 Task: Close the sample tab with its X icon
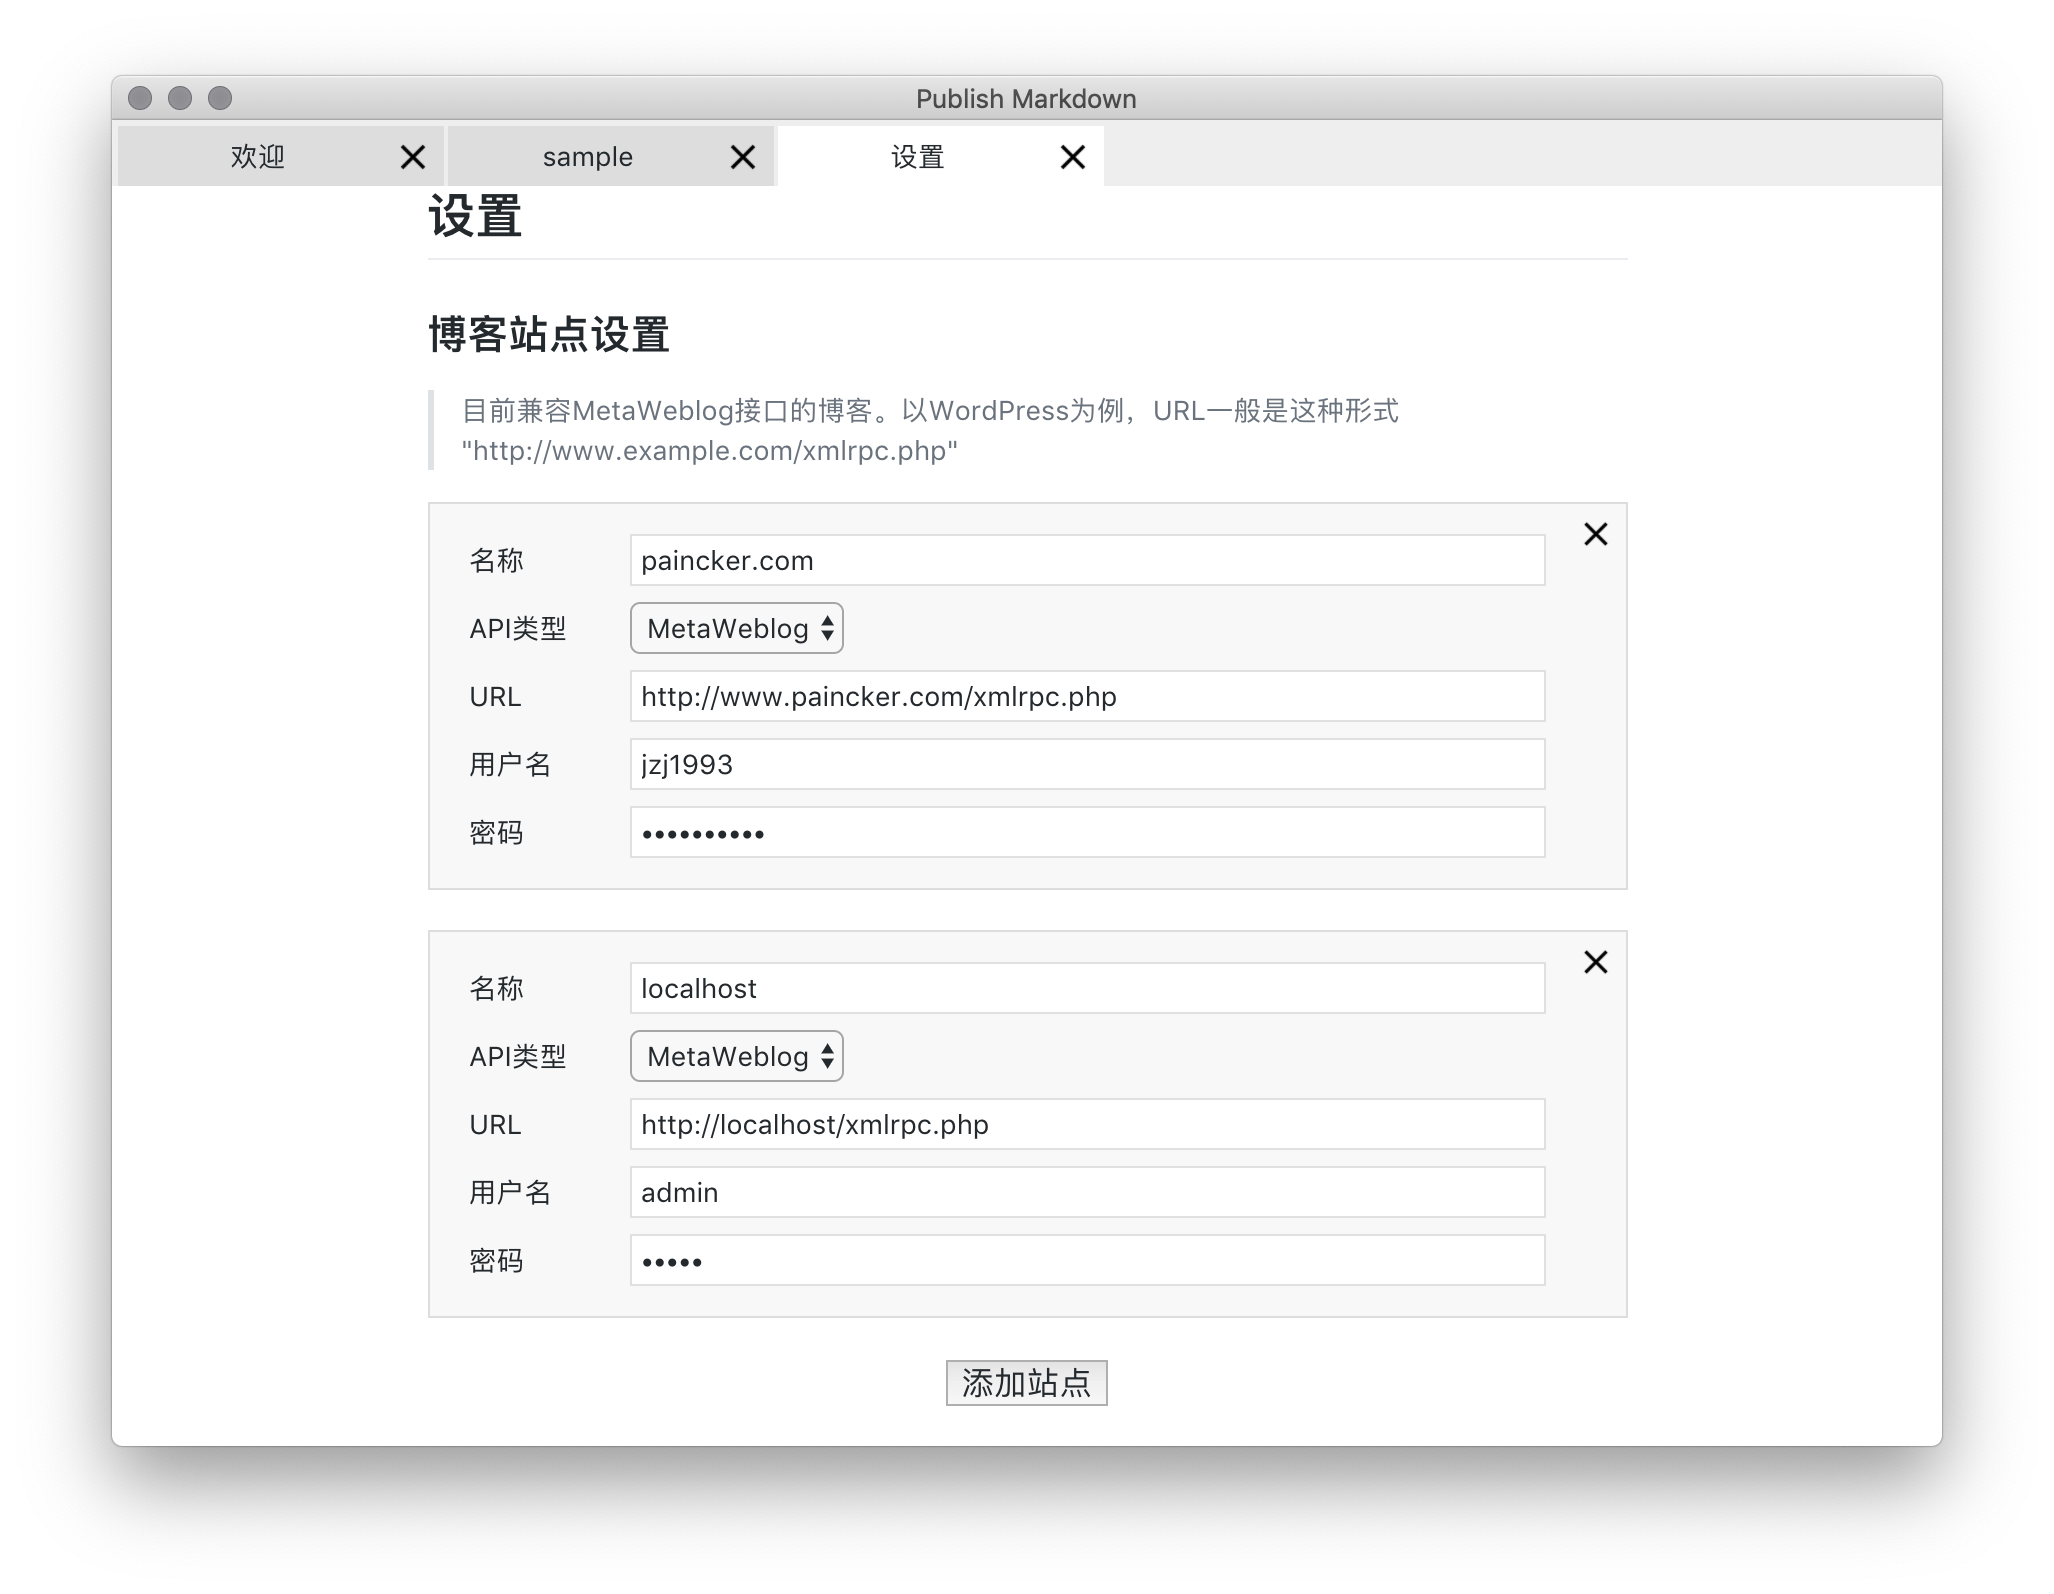click(x=743, y=157)
